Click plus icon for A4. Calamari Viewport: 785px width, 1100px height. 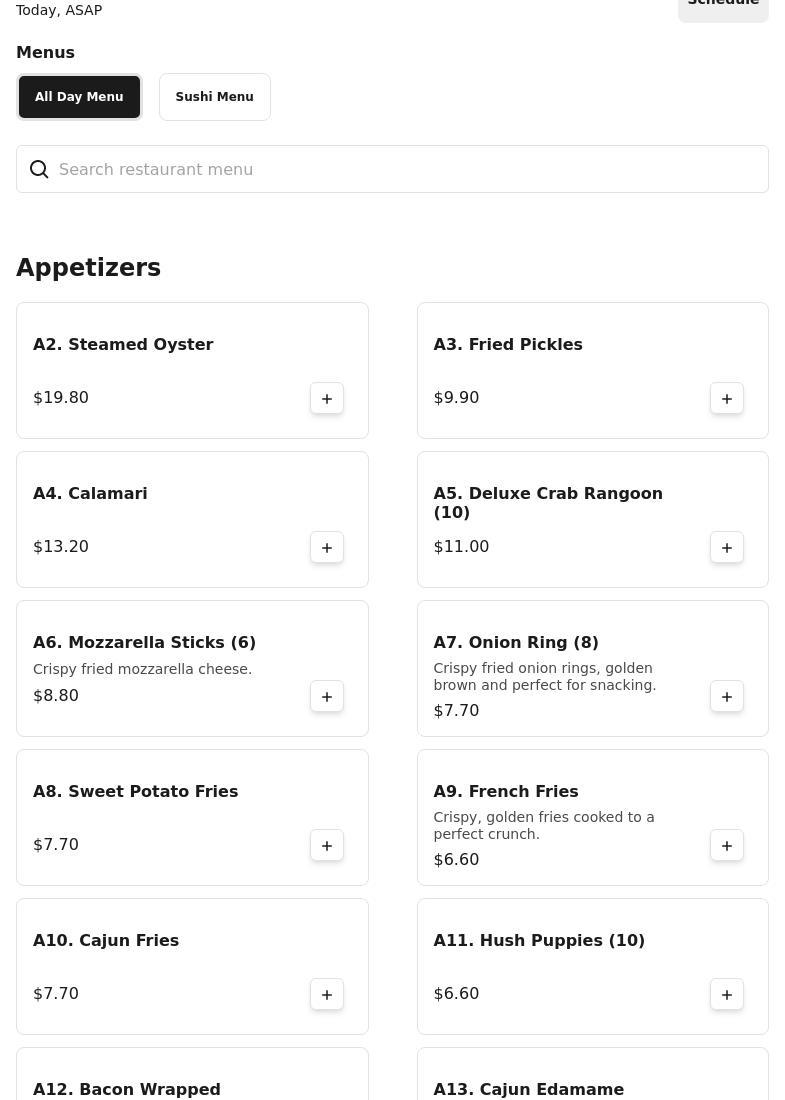click(327, 547)
